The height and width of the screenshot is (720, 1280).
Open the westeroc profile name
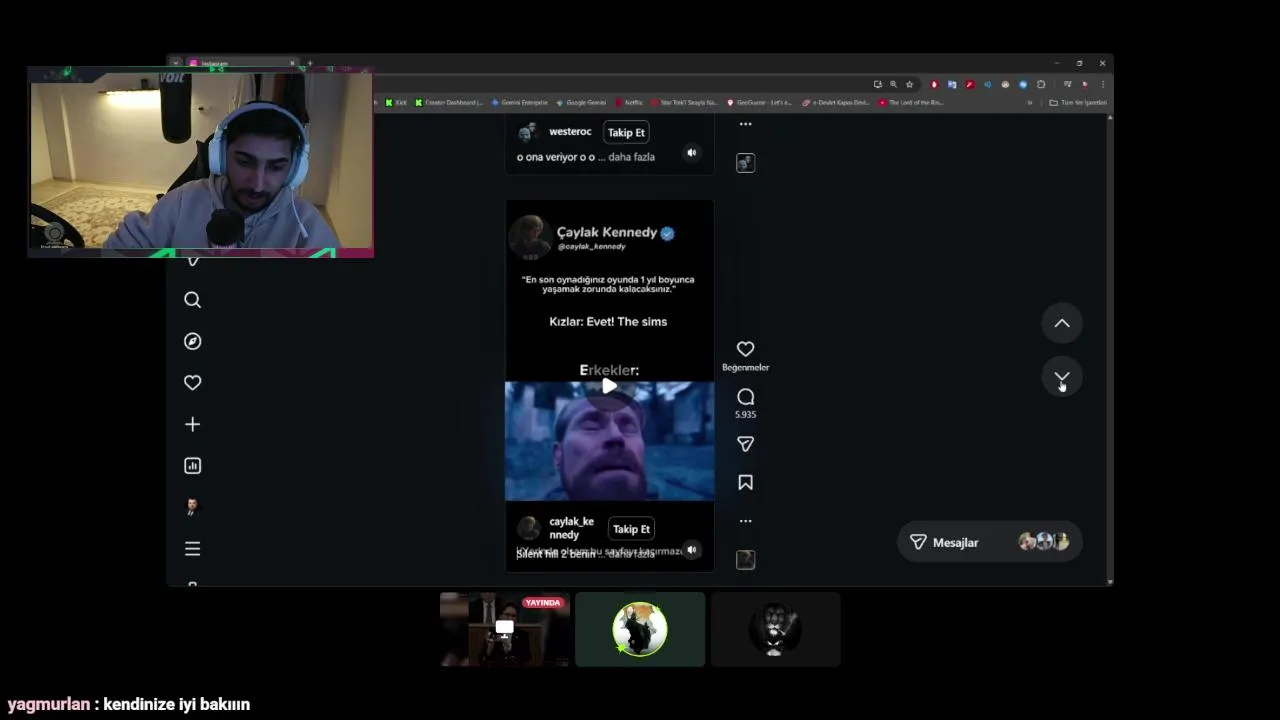point(570,131)
